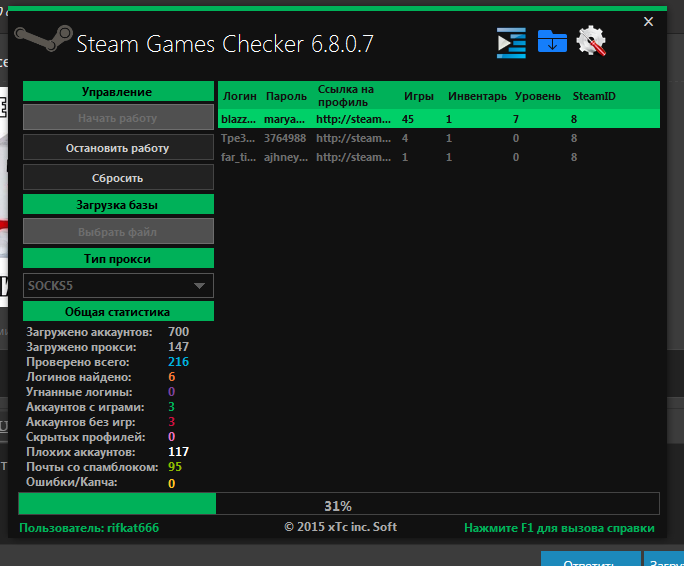This screenshot has height=566, width=684.
Task: Expand proxy type list via dropdown arrow
Action: 199,286
